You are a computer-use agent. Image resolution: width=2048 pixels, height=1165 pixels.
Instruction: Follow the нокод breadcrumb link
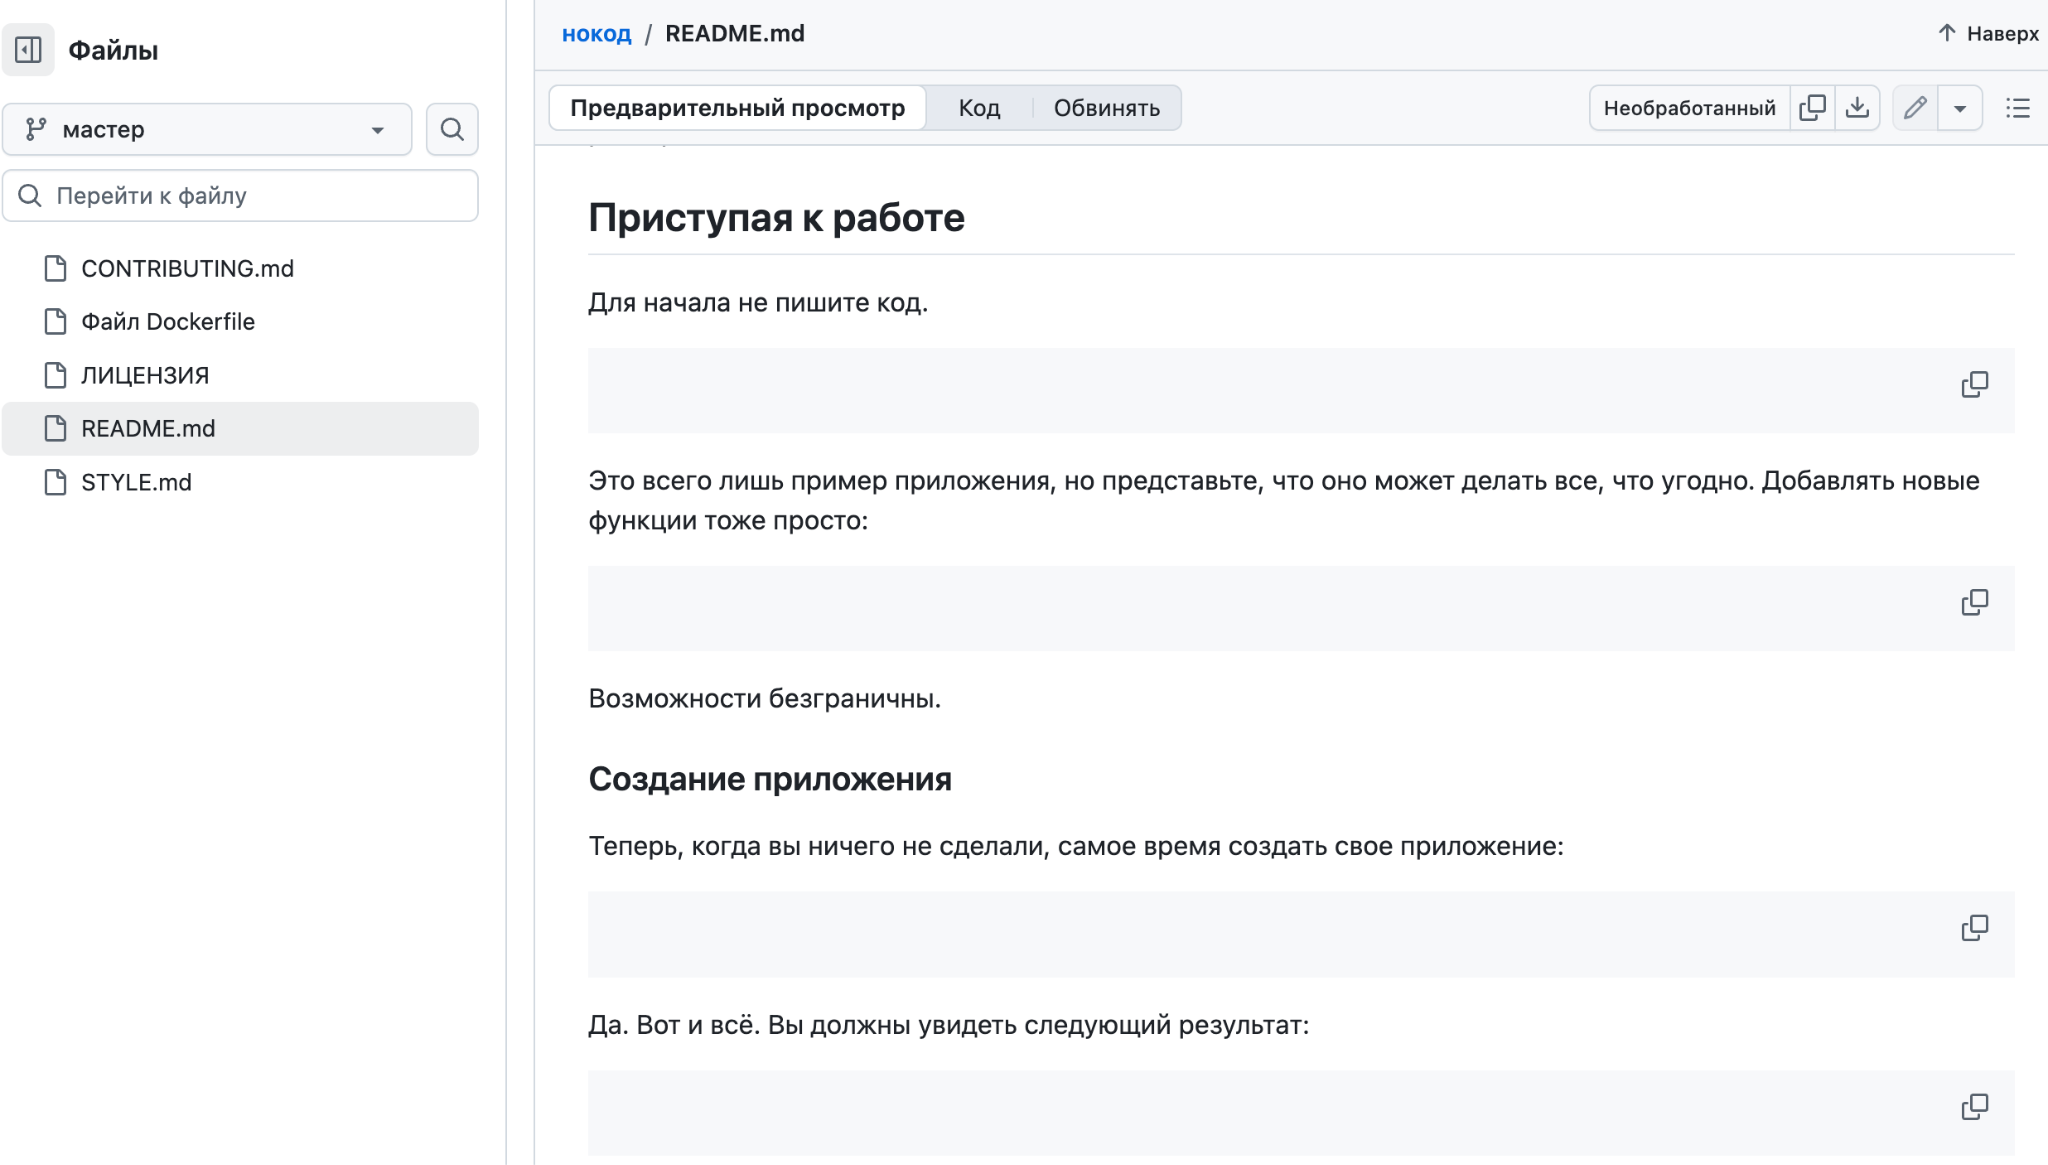pyautogui.click(x=596, y=33)
